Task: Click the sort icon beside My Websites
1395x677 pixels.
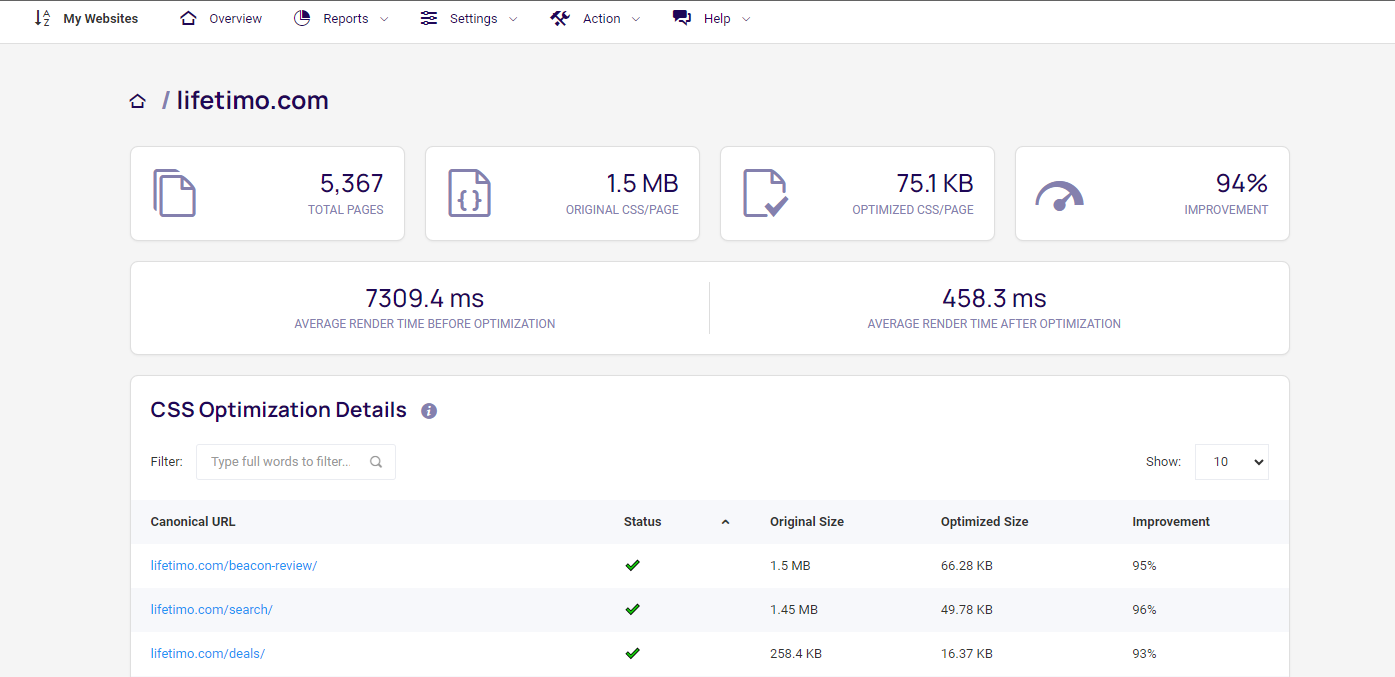Action: click(x=41, y=17)
